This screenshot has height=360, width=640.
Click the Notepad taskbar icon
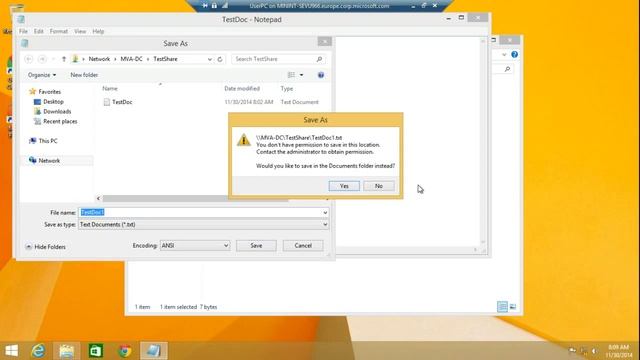(x=153, y=351)
